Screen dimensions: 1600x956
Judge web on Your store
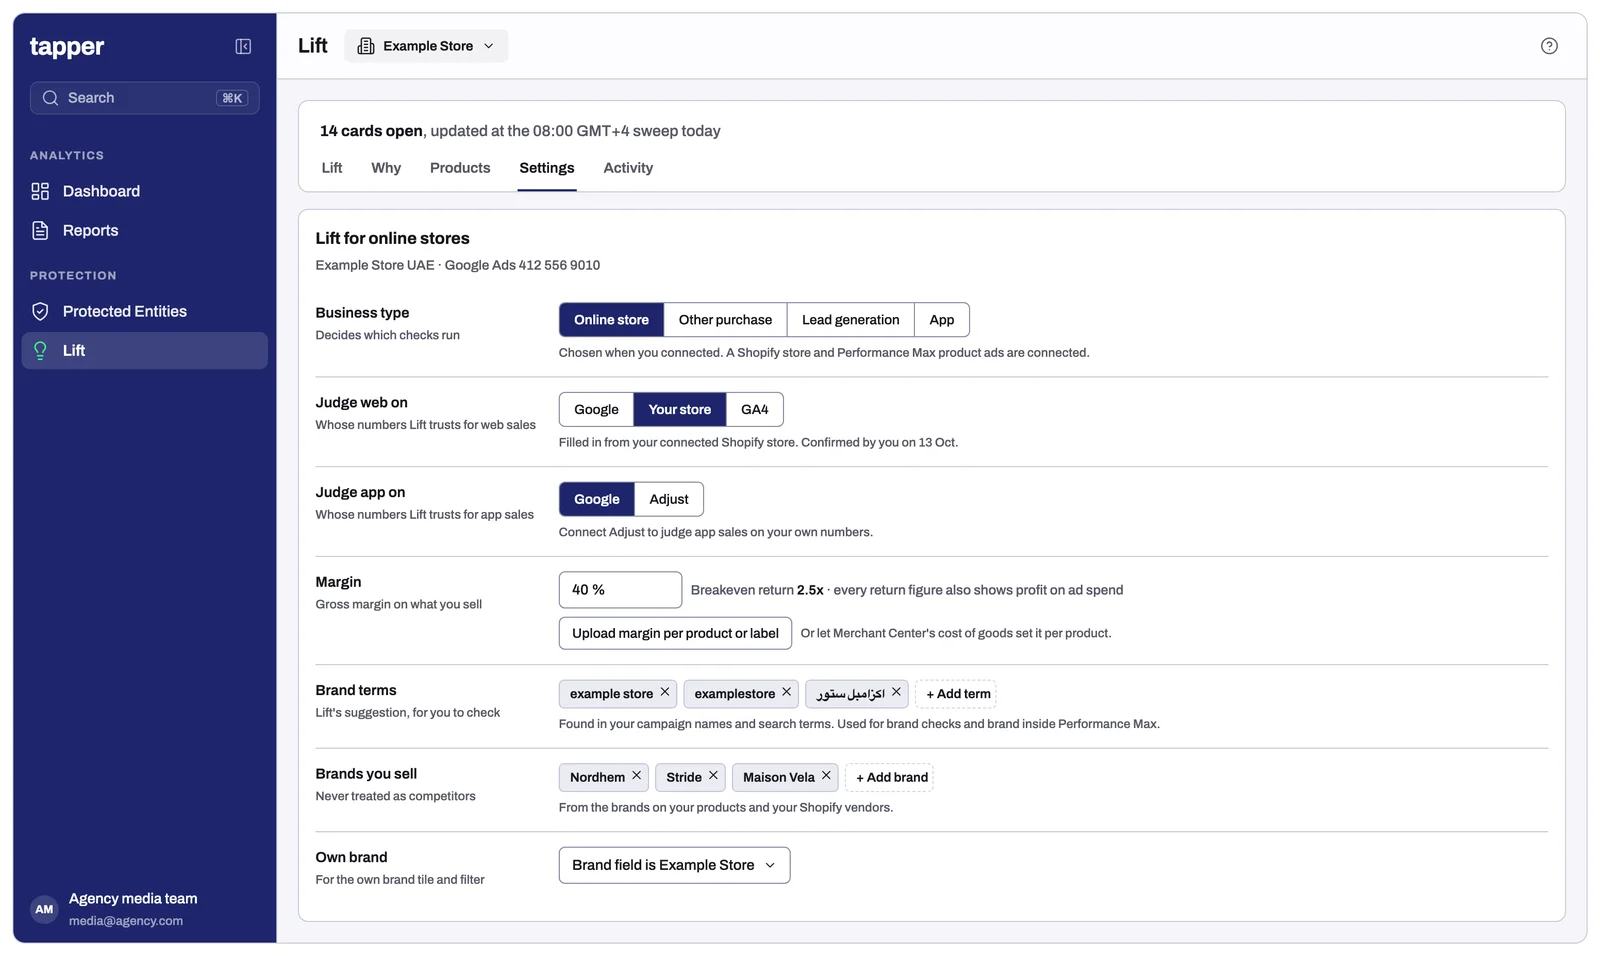point(680,410)
